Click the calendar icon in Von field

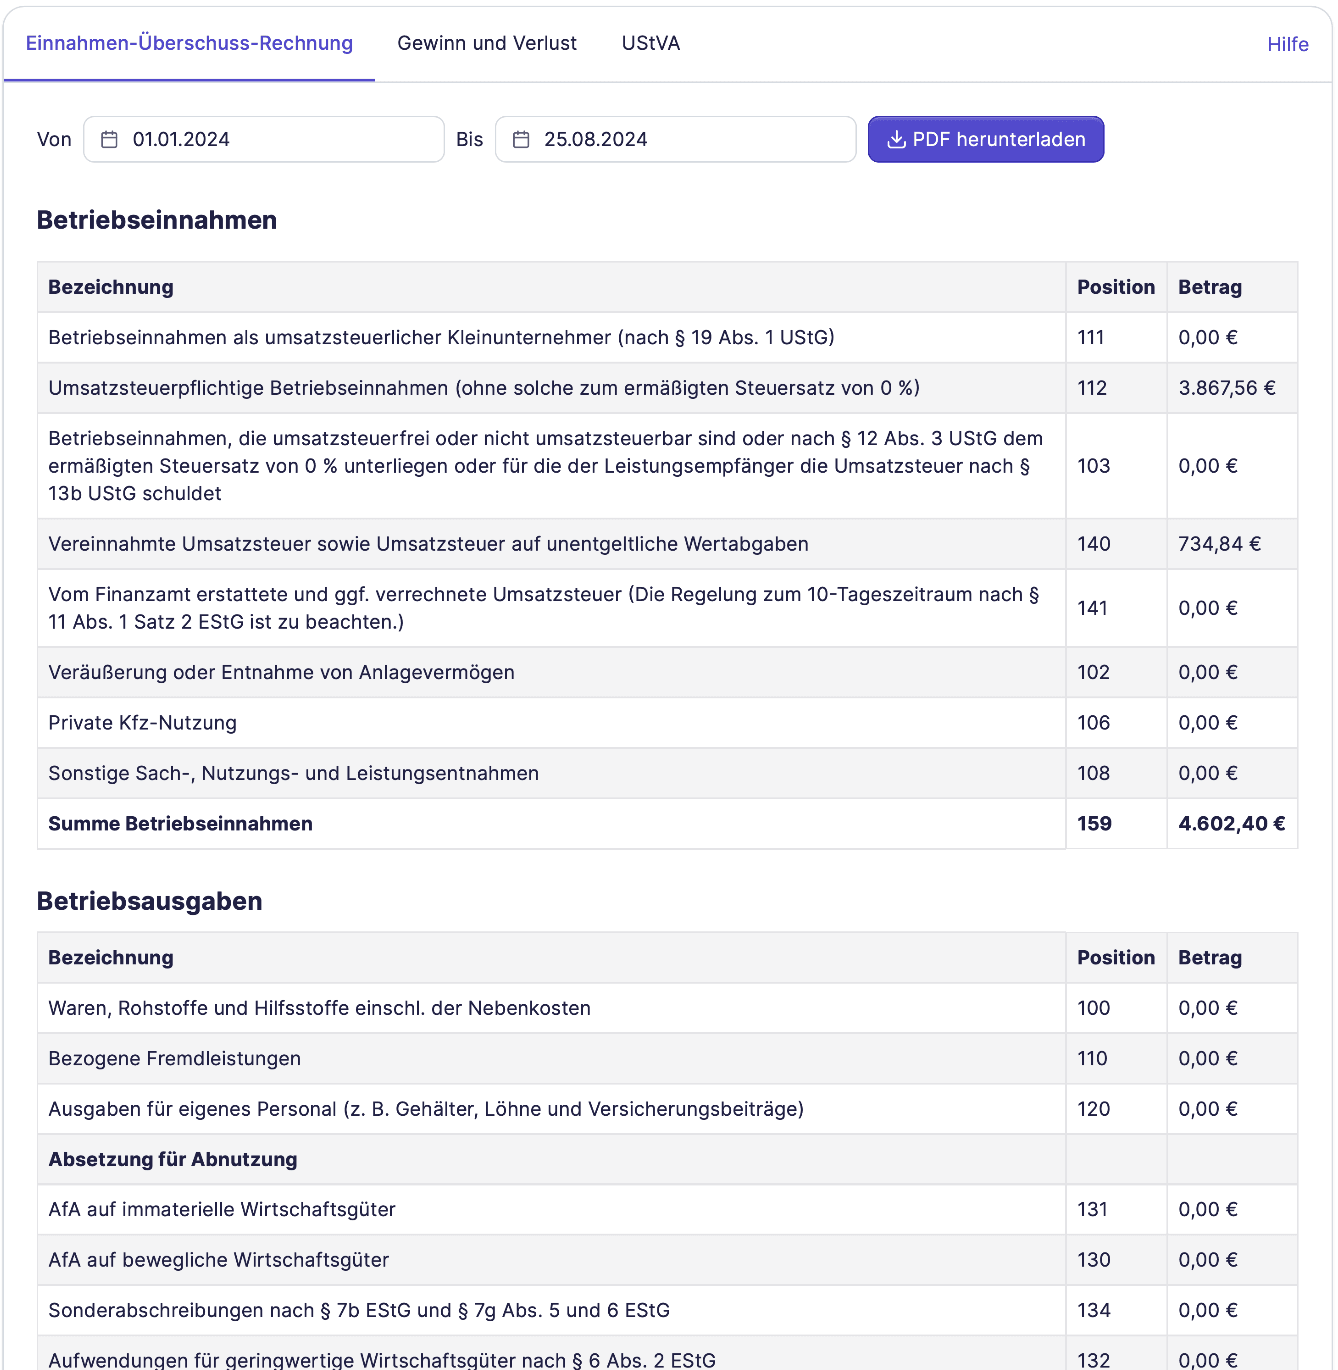(x=110, y=140)
